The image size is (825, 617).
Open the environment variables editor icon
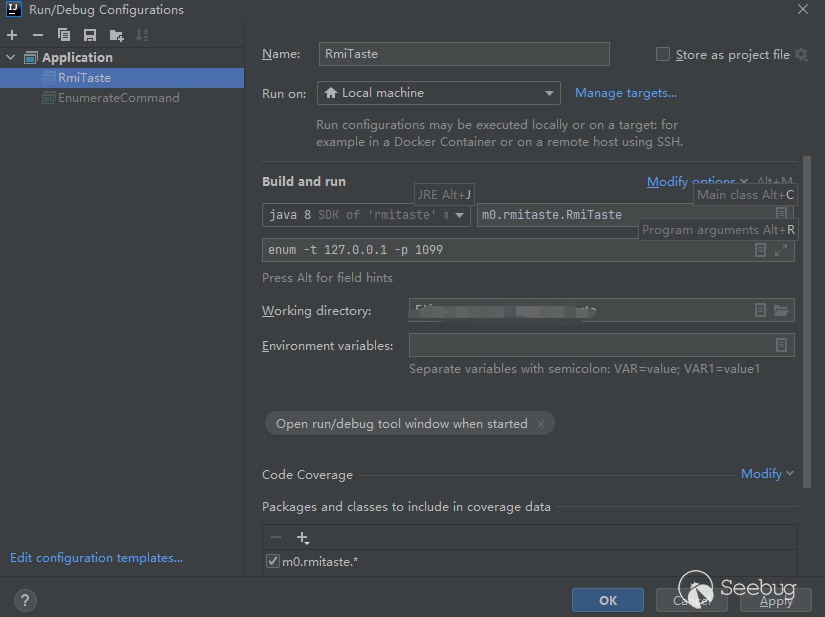pyautogui.click(x=781, y=345)
